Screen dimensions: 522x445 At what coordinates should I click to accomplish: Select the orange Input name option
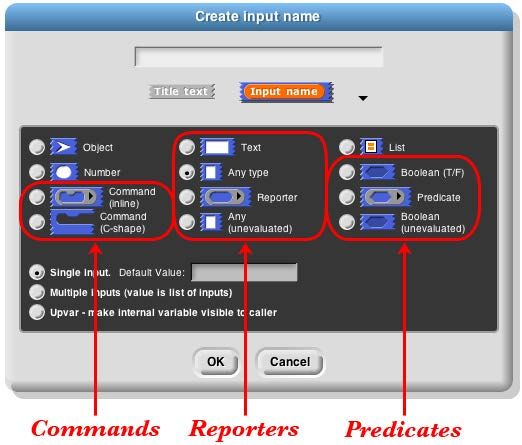pyautogui.click(x=287, y=92)
